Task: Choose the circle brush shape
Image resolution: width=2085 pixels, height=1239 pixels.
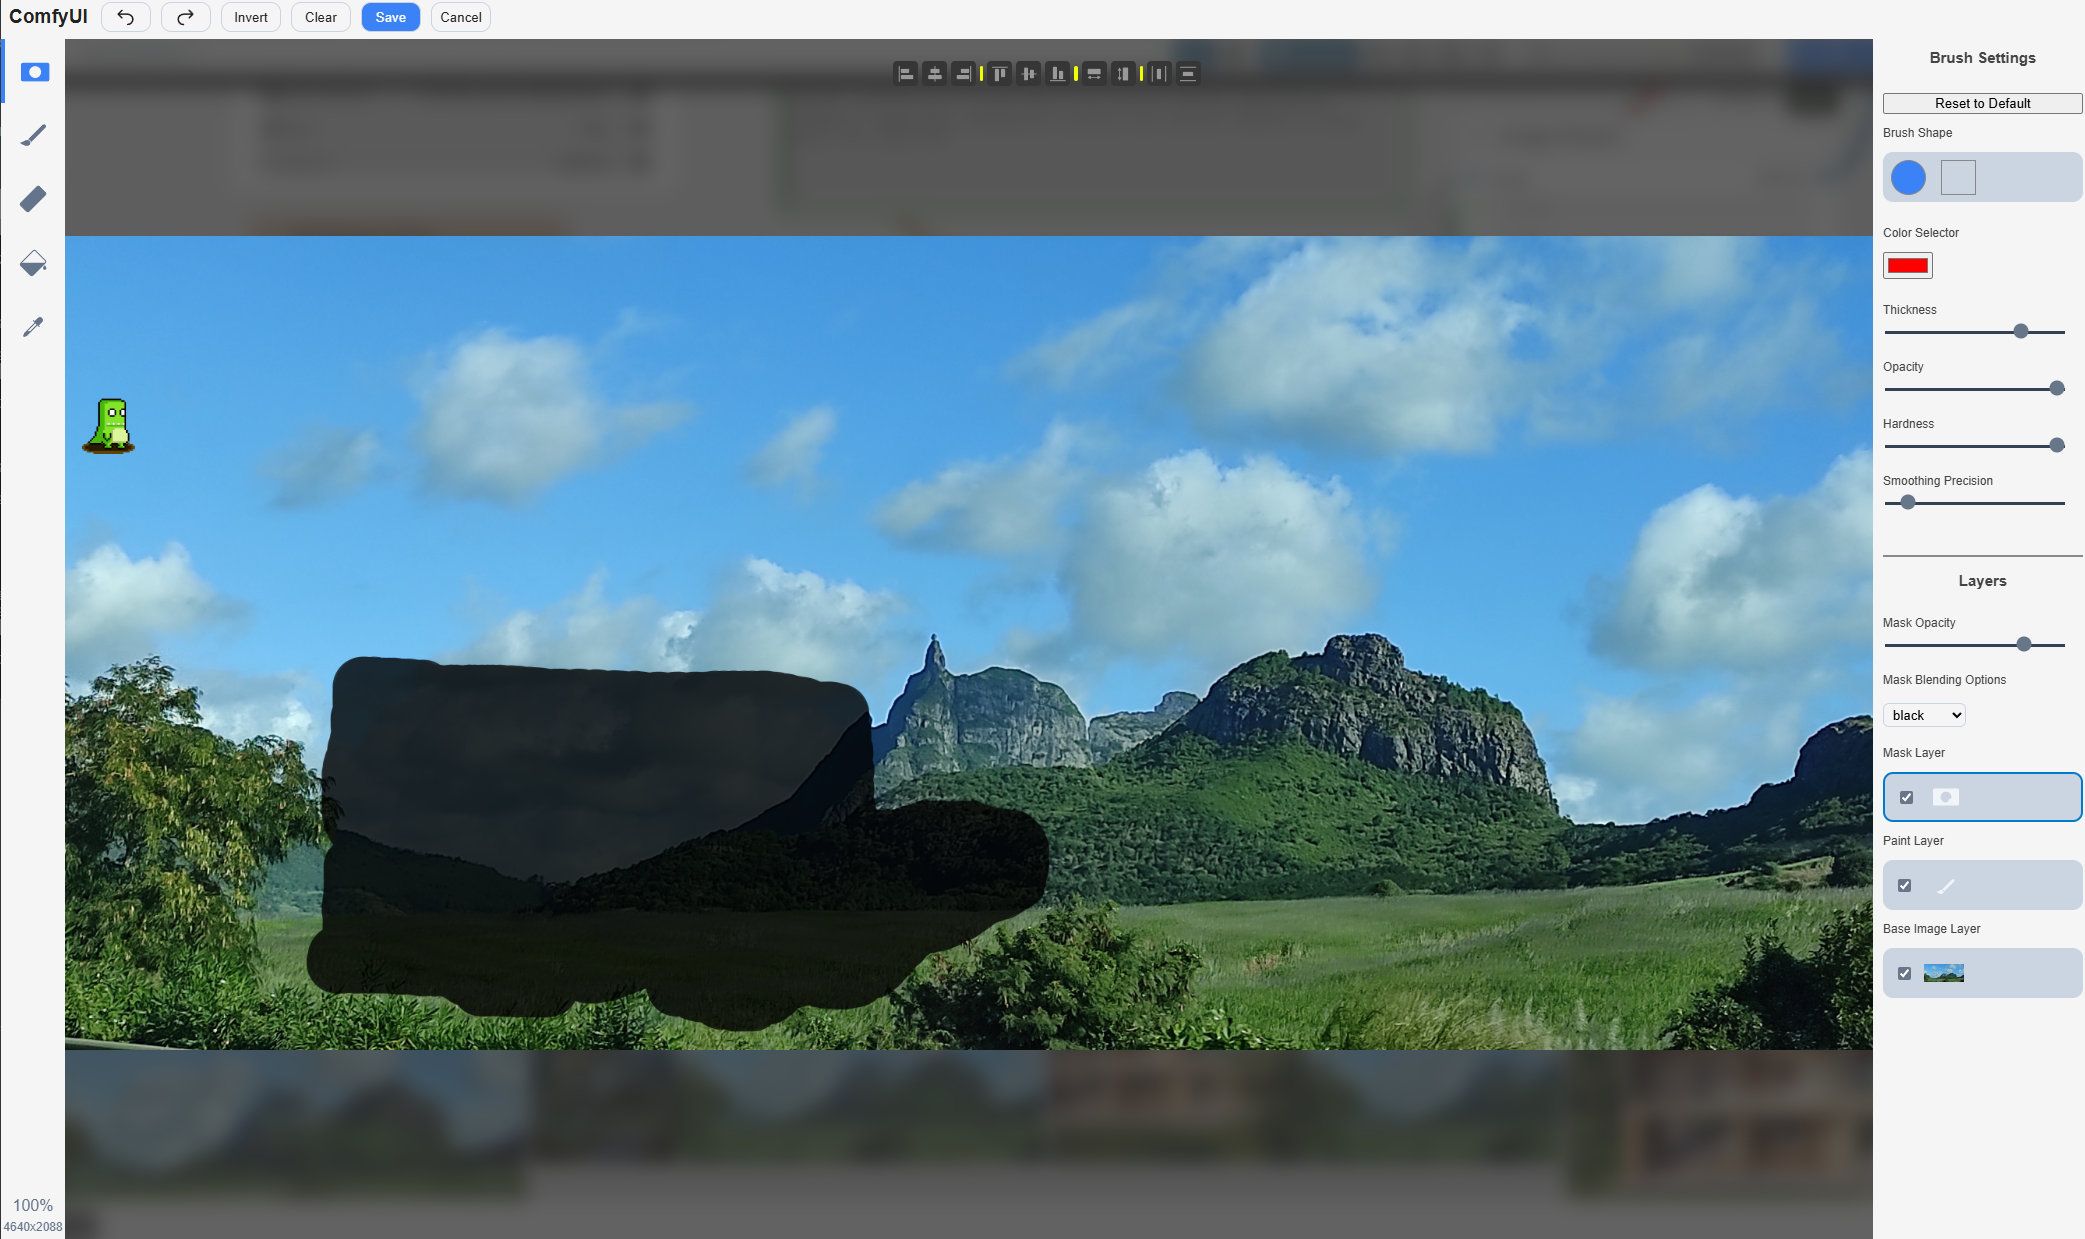Action: point(1908,178)
